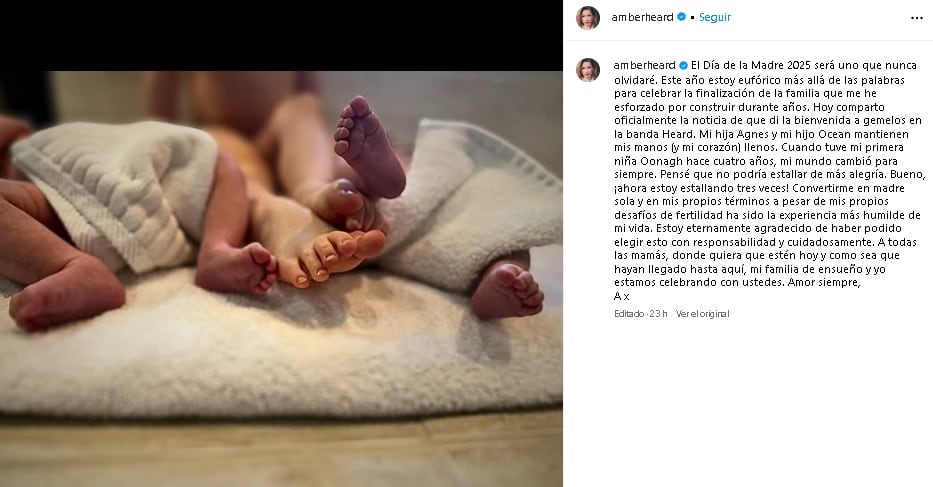Click the profile avatar in post header
The image size is (933, 487).
click(588, 18)
